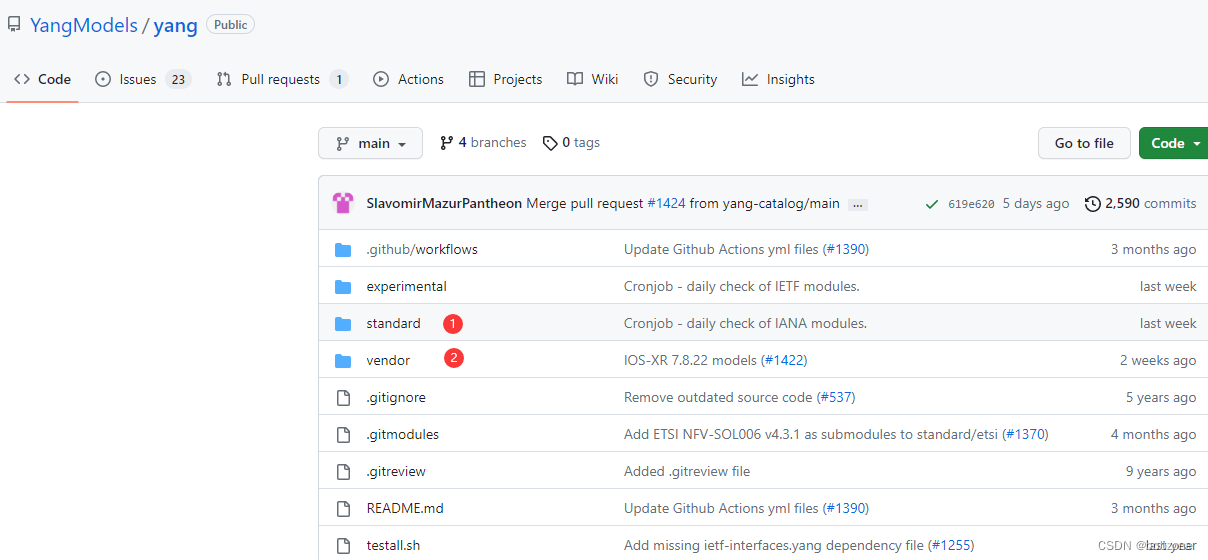The image size is (1208, 560).
Task: Open the Projects tab
Action: click(505, 79)
